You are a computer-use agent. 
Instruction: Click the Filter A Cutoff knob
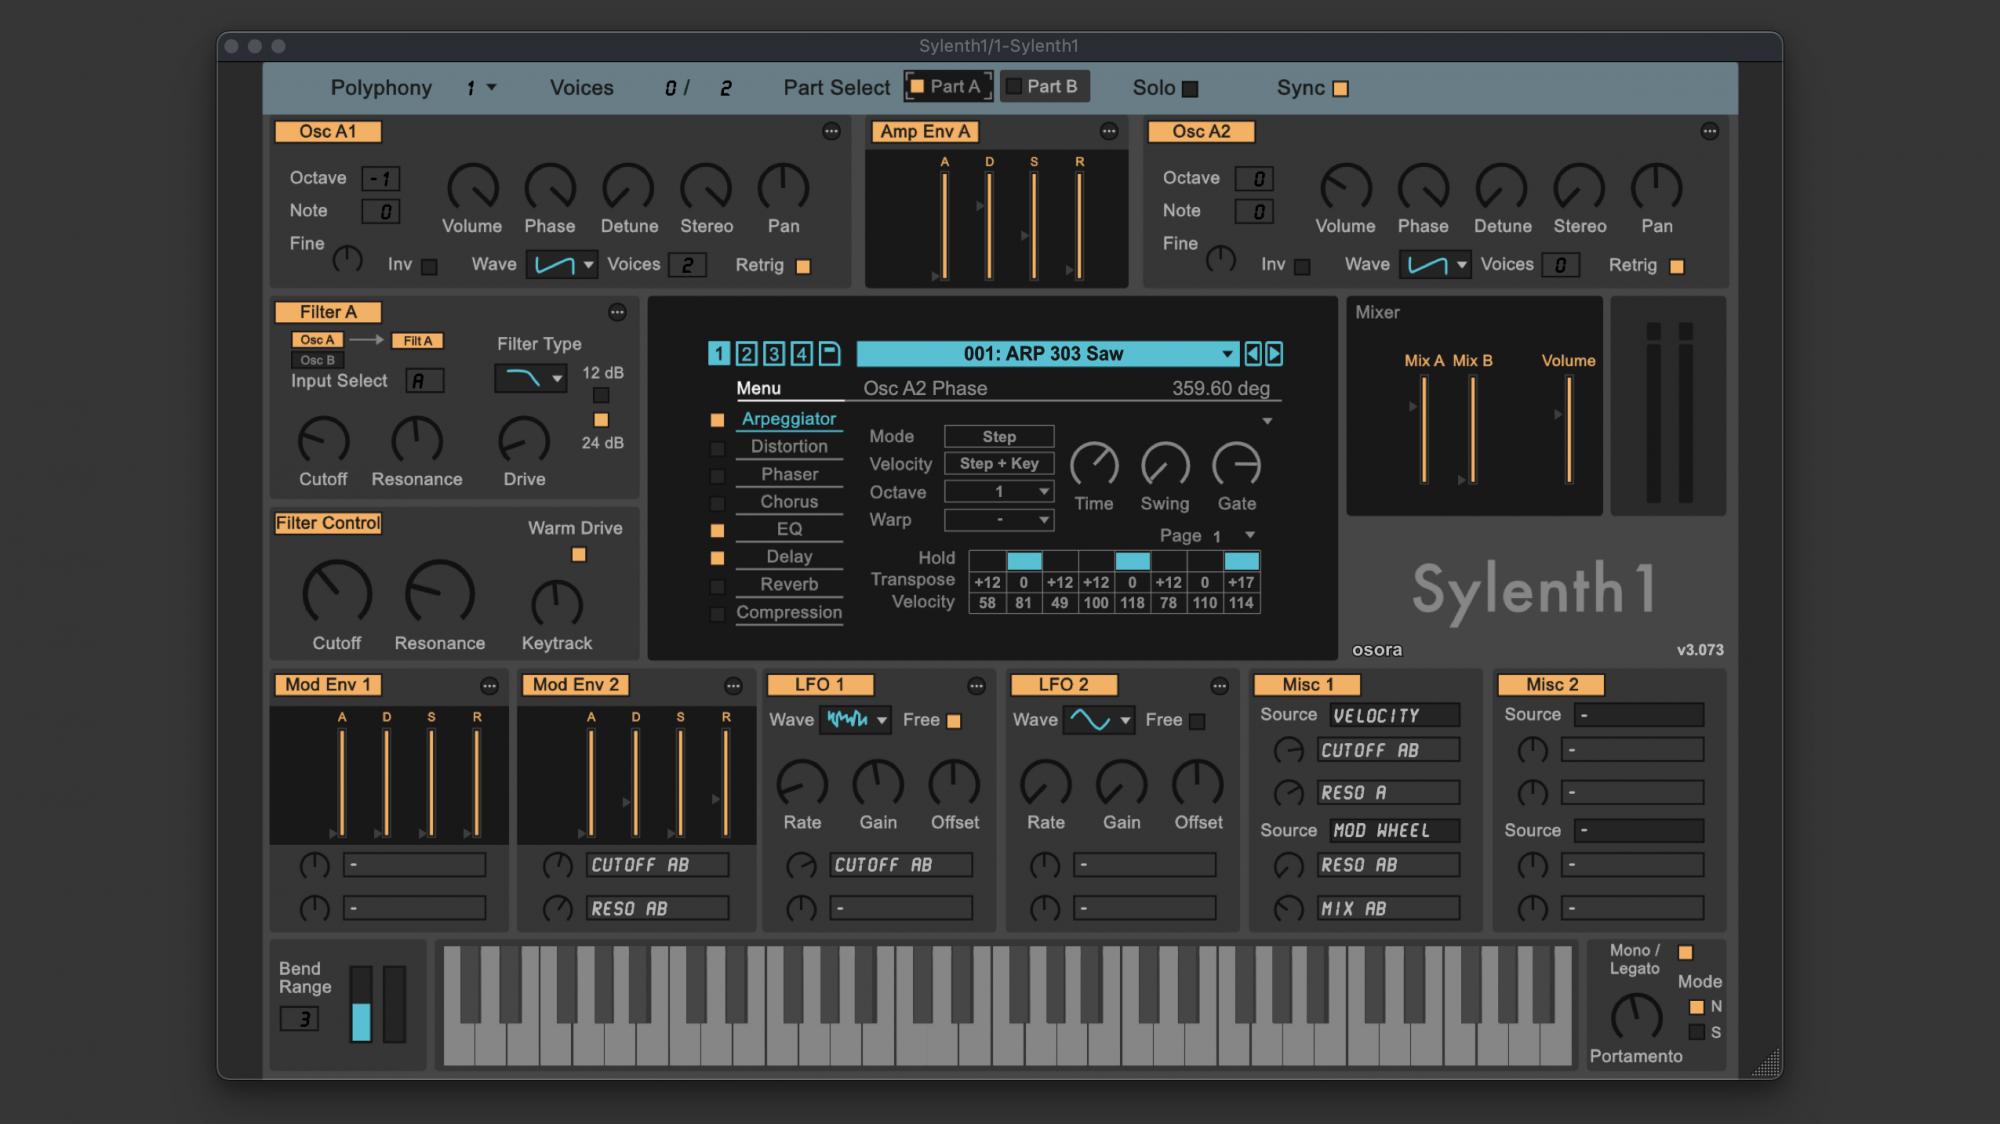point(323,441)
